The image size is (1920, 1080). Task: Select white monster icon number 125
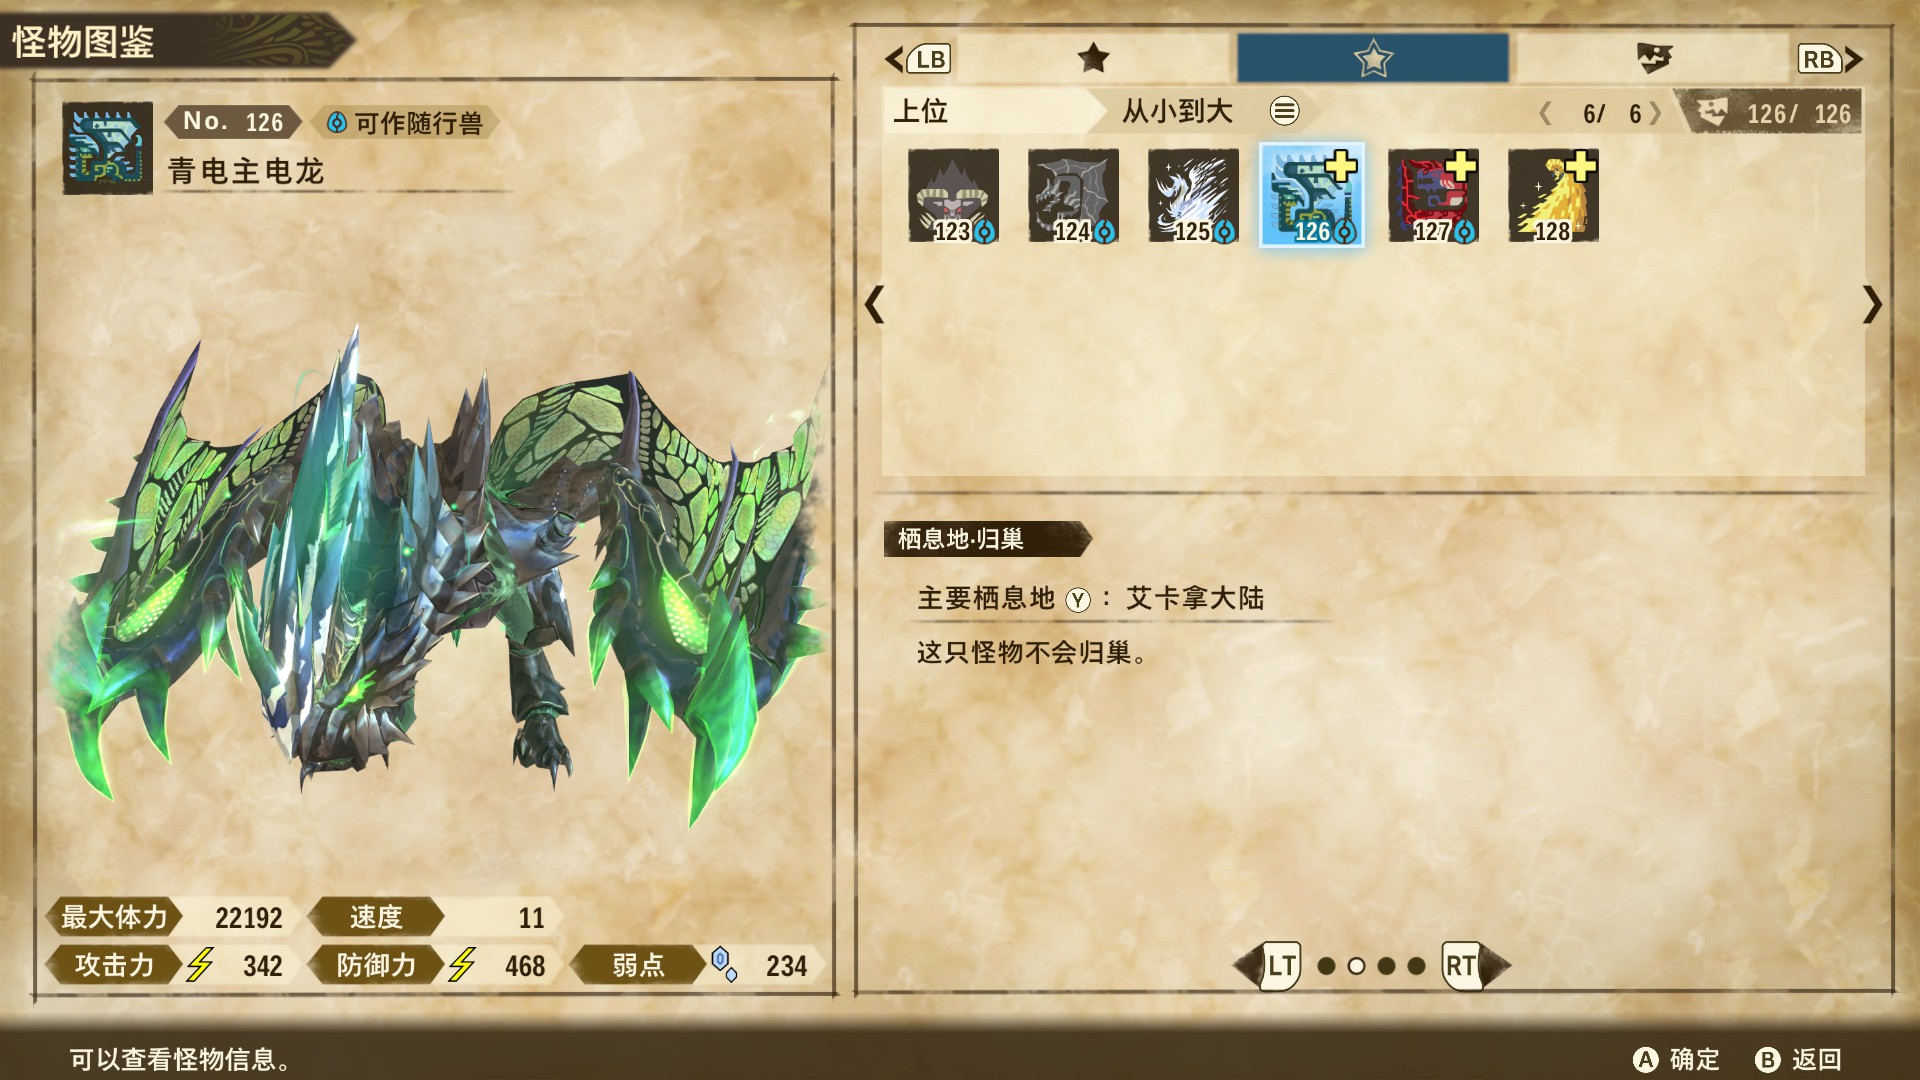point(1193,196)
